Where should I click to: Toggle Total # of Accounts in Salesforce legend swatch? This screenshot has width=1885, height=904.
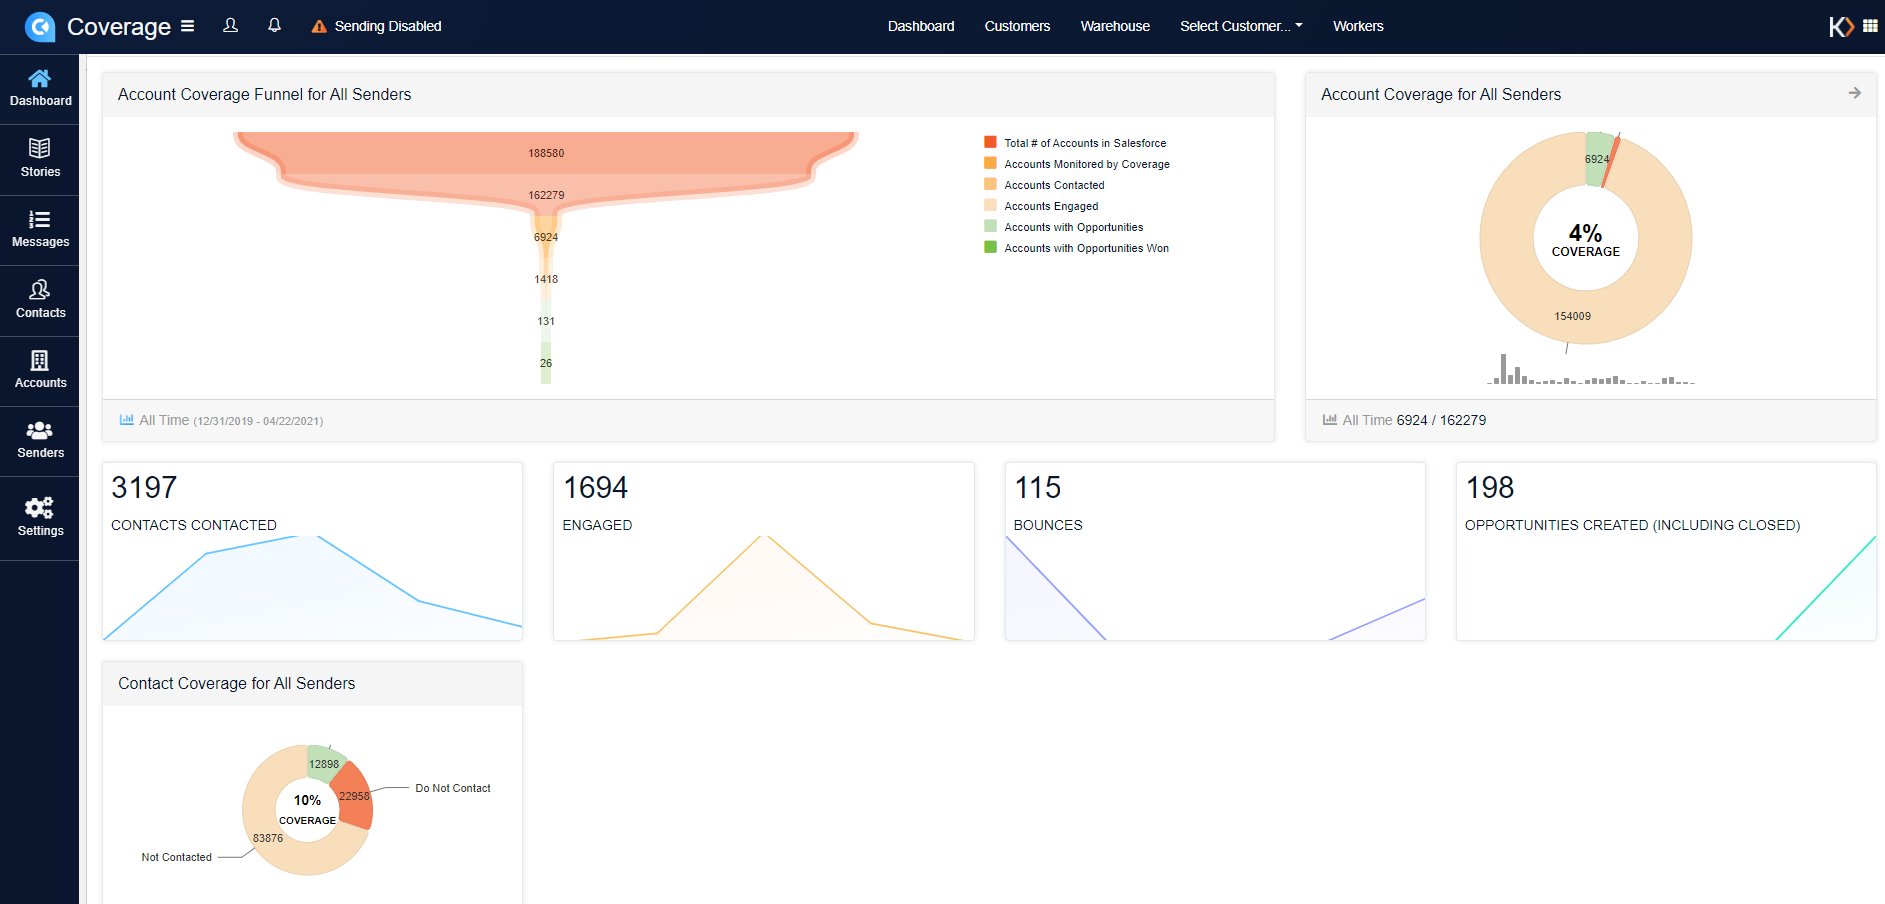tap(990, 142)
